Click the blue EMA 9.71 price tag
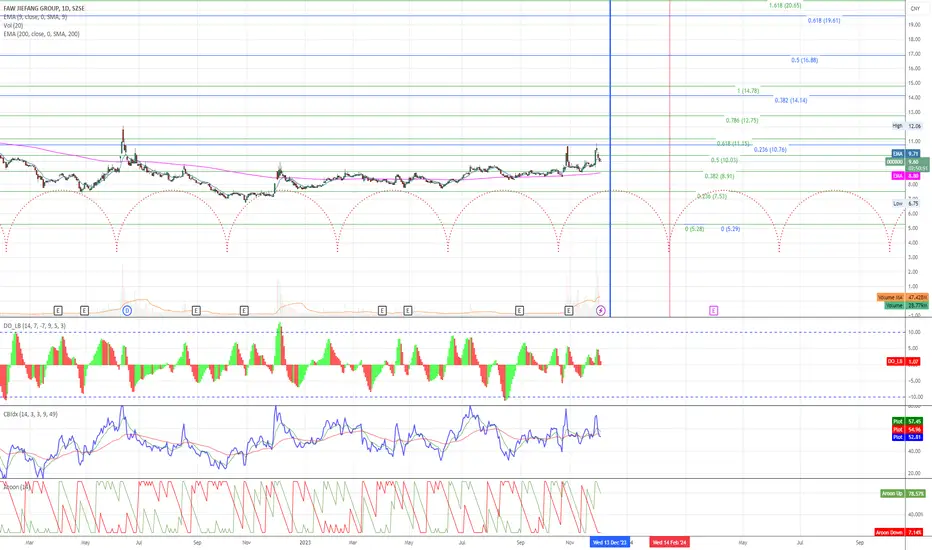932x550 pixels. coord(906,154)
